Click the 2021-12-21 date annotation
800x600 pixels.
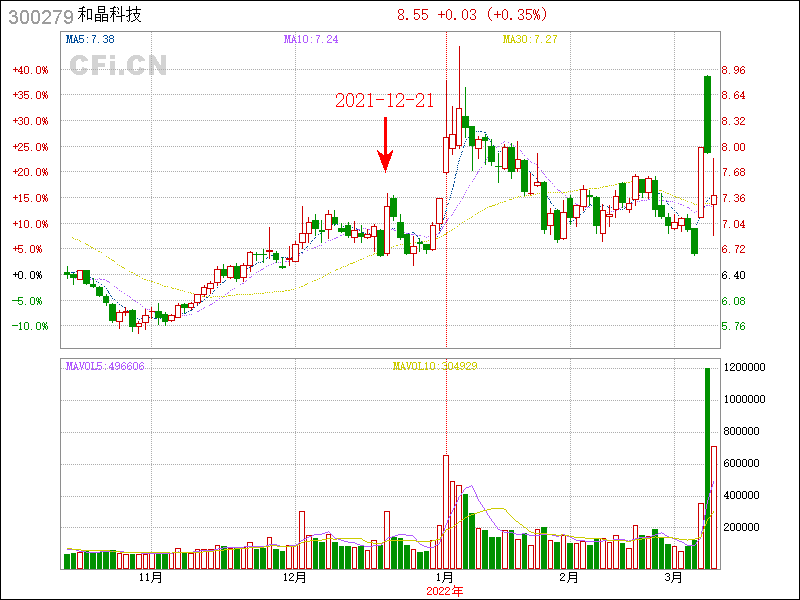(384, 101)
